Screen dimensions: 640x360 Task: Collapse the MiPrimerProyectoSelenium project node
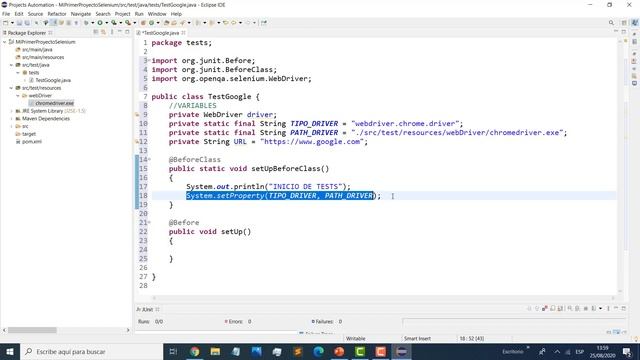click(4, 42)
